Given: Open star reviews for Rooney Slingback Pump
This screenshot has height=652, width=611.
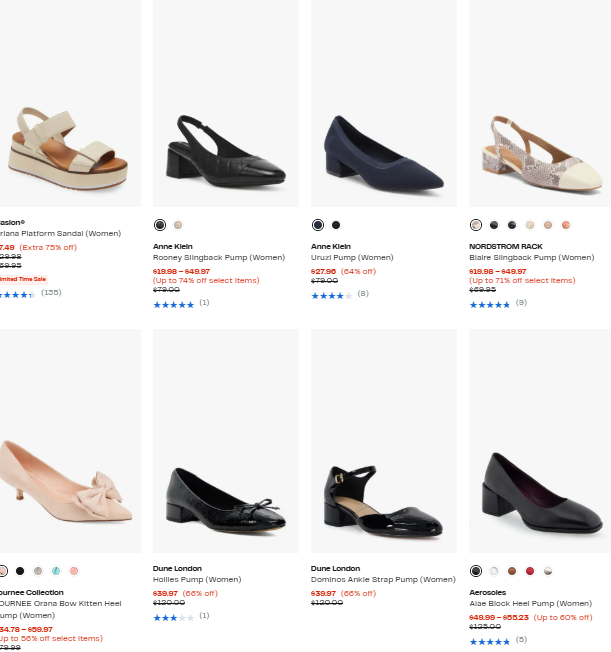Looking at the screenshot, I should click(x=174, y=304).
